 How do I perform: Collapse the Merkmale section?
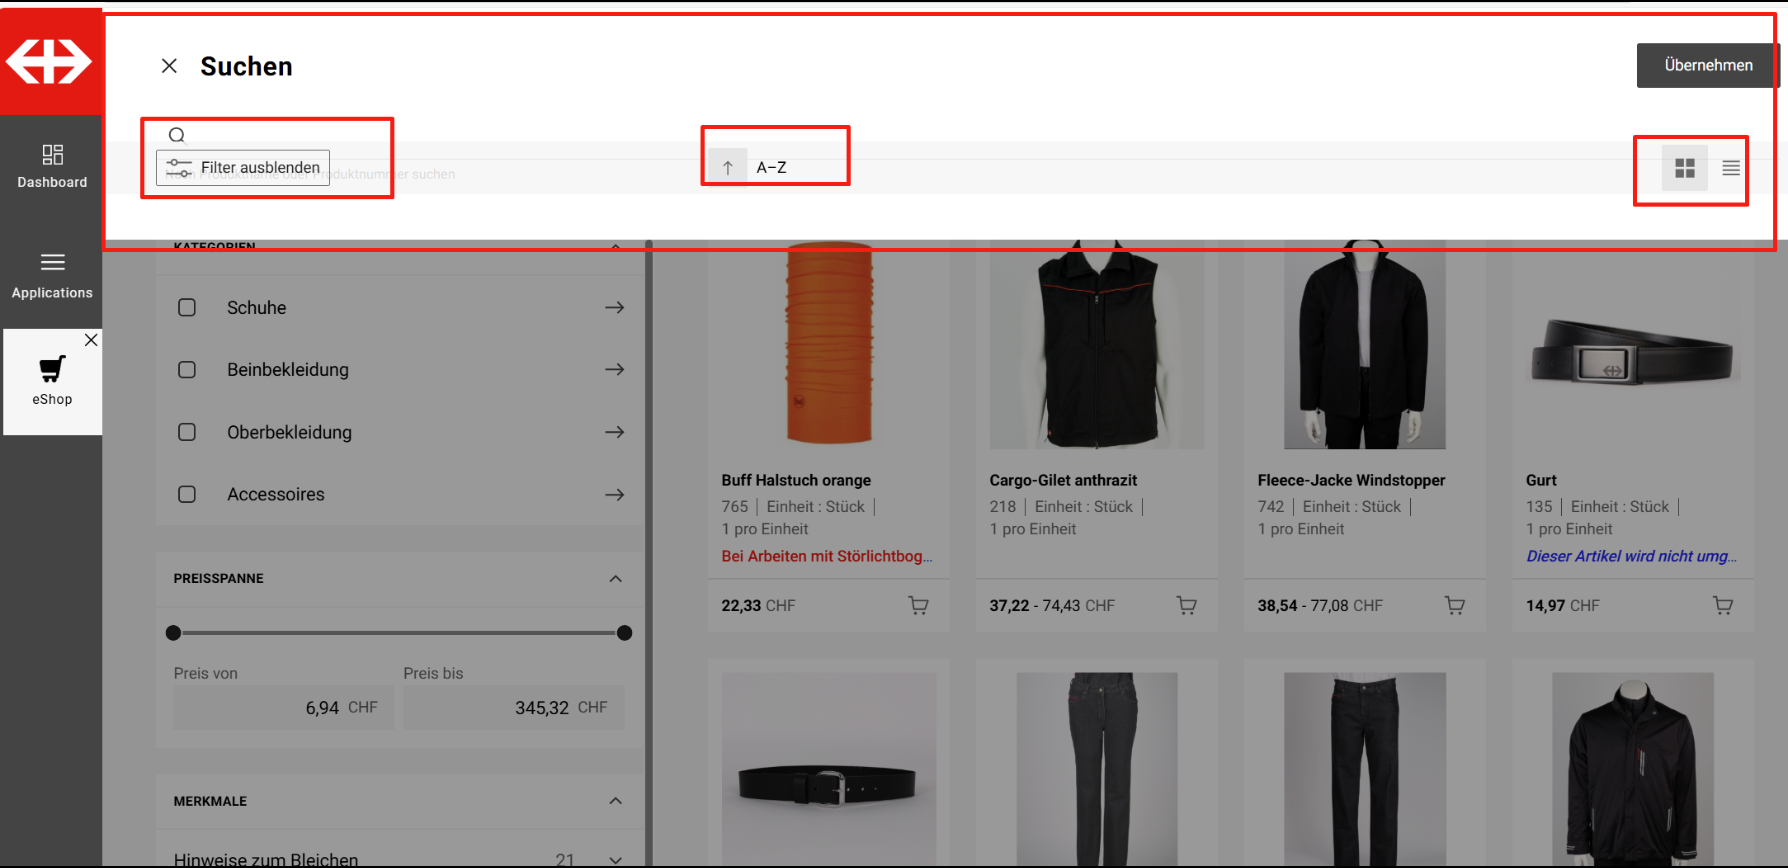pos(615,801)
